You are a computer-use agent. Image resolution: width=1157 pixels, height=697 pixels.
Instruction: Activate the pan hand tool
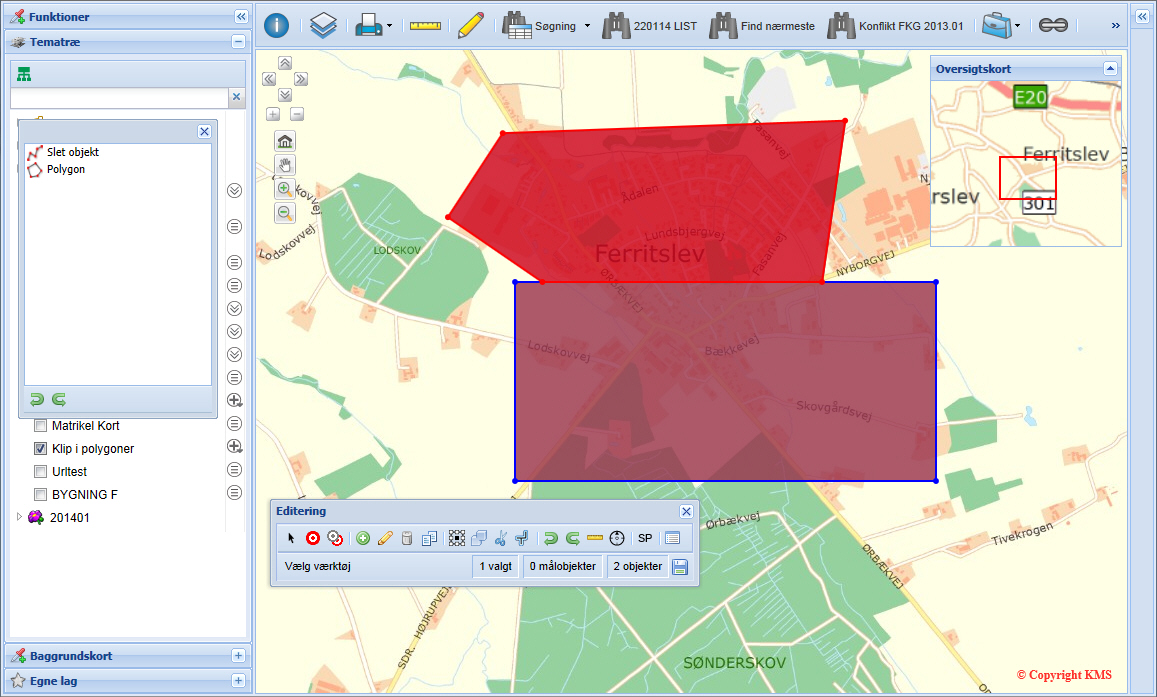(285, 165)
